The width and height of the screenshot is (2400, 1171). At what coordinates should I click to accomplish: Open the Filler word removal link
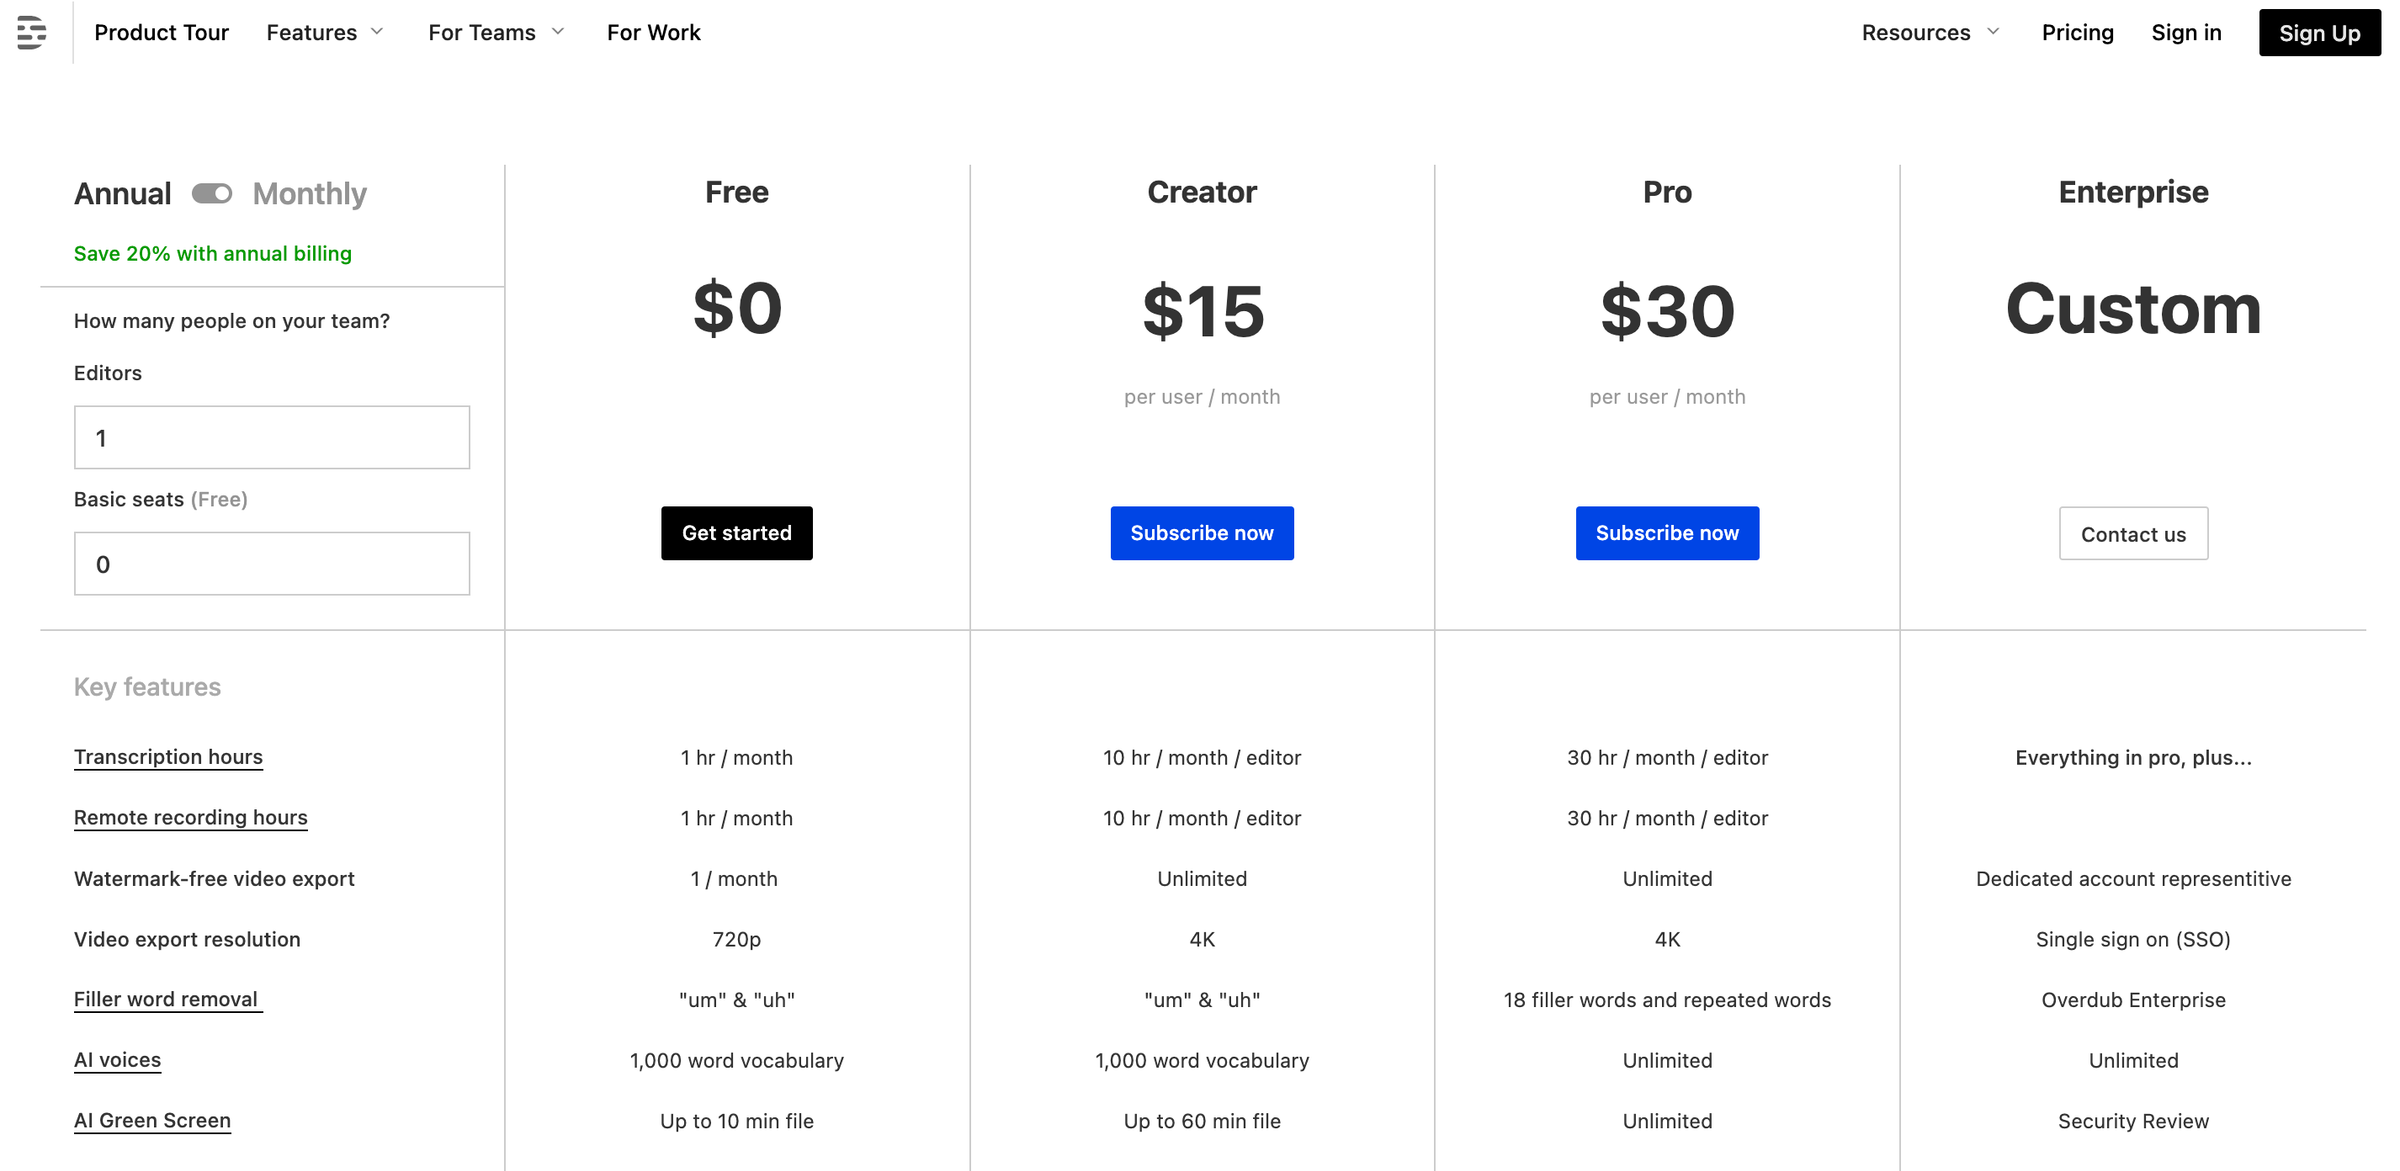(167, 998)
